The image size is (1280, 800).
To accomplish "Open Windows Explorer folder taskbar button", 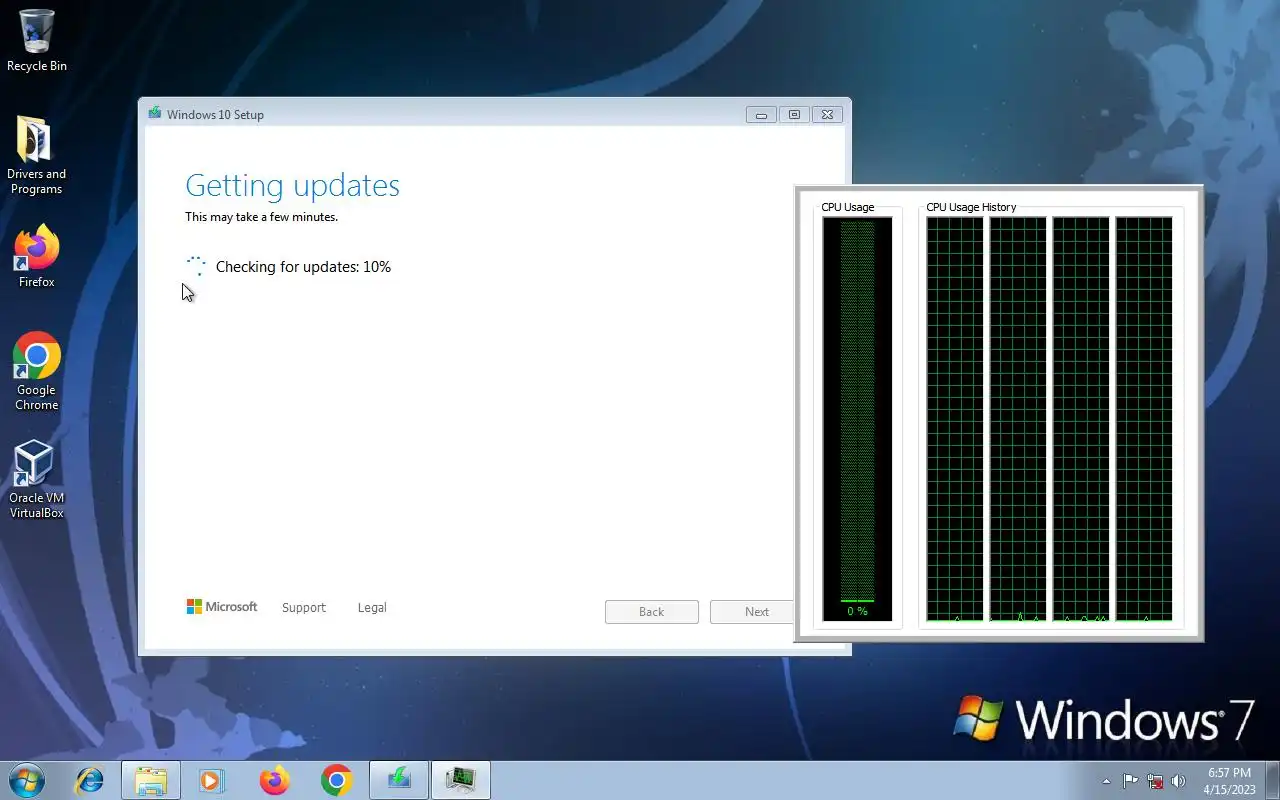I will point(151,780).
